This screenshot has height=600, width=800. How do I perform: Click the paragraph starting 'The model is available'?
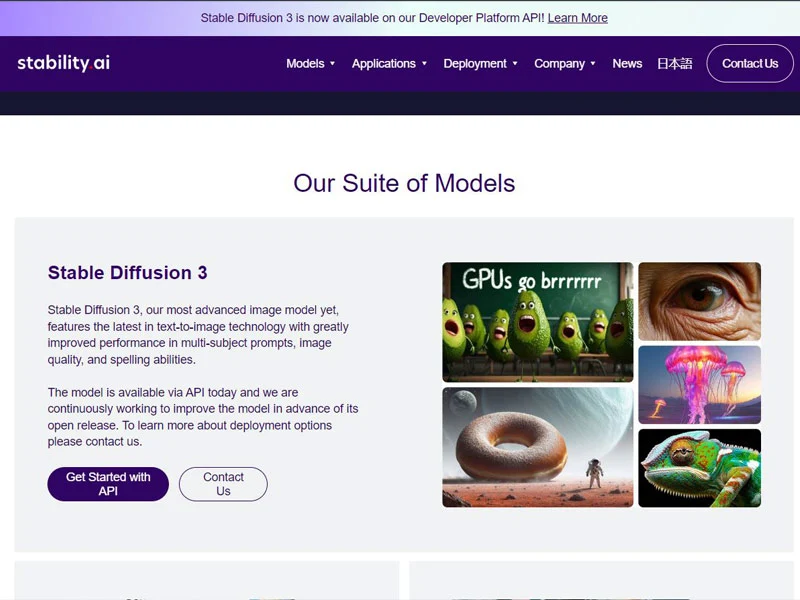click(203, 417)
